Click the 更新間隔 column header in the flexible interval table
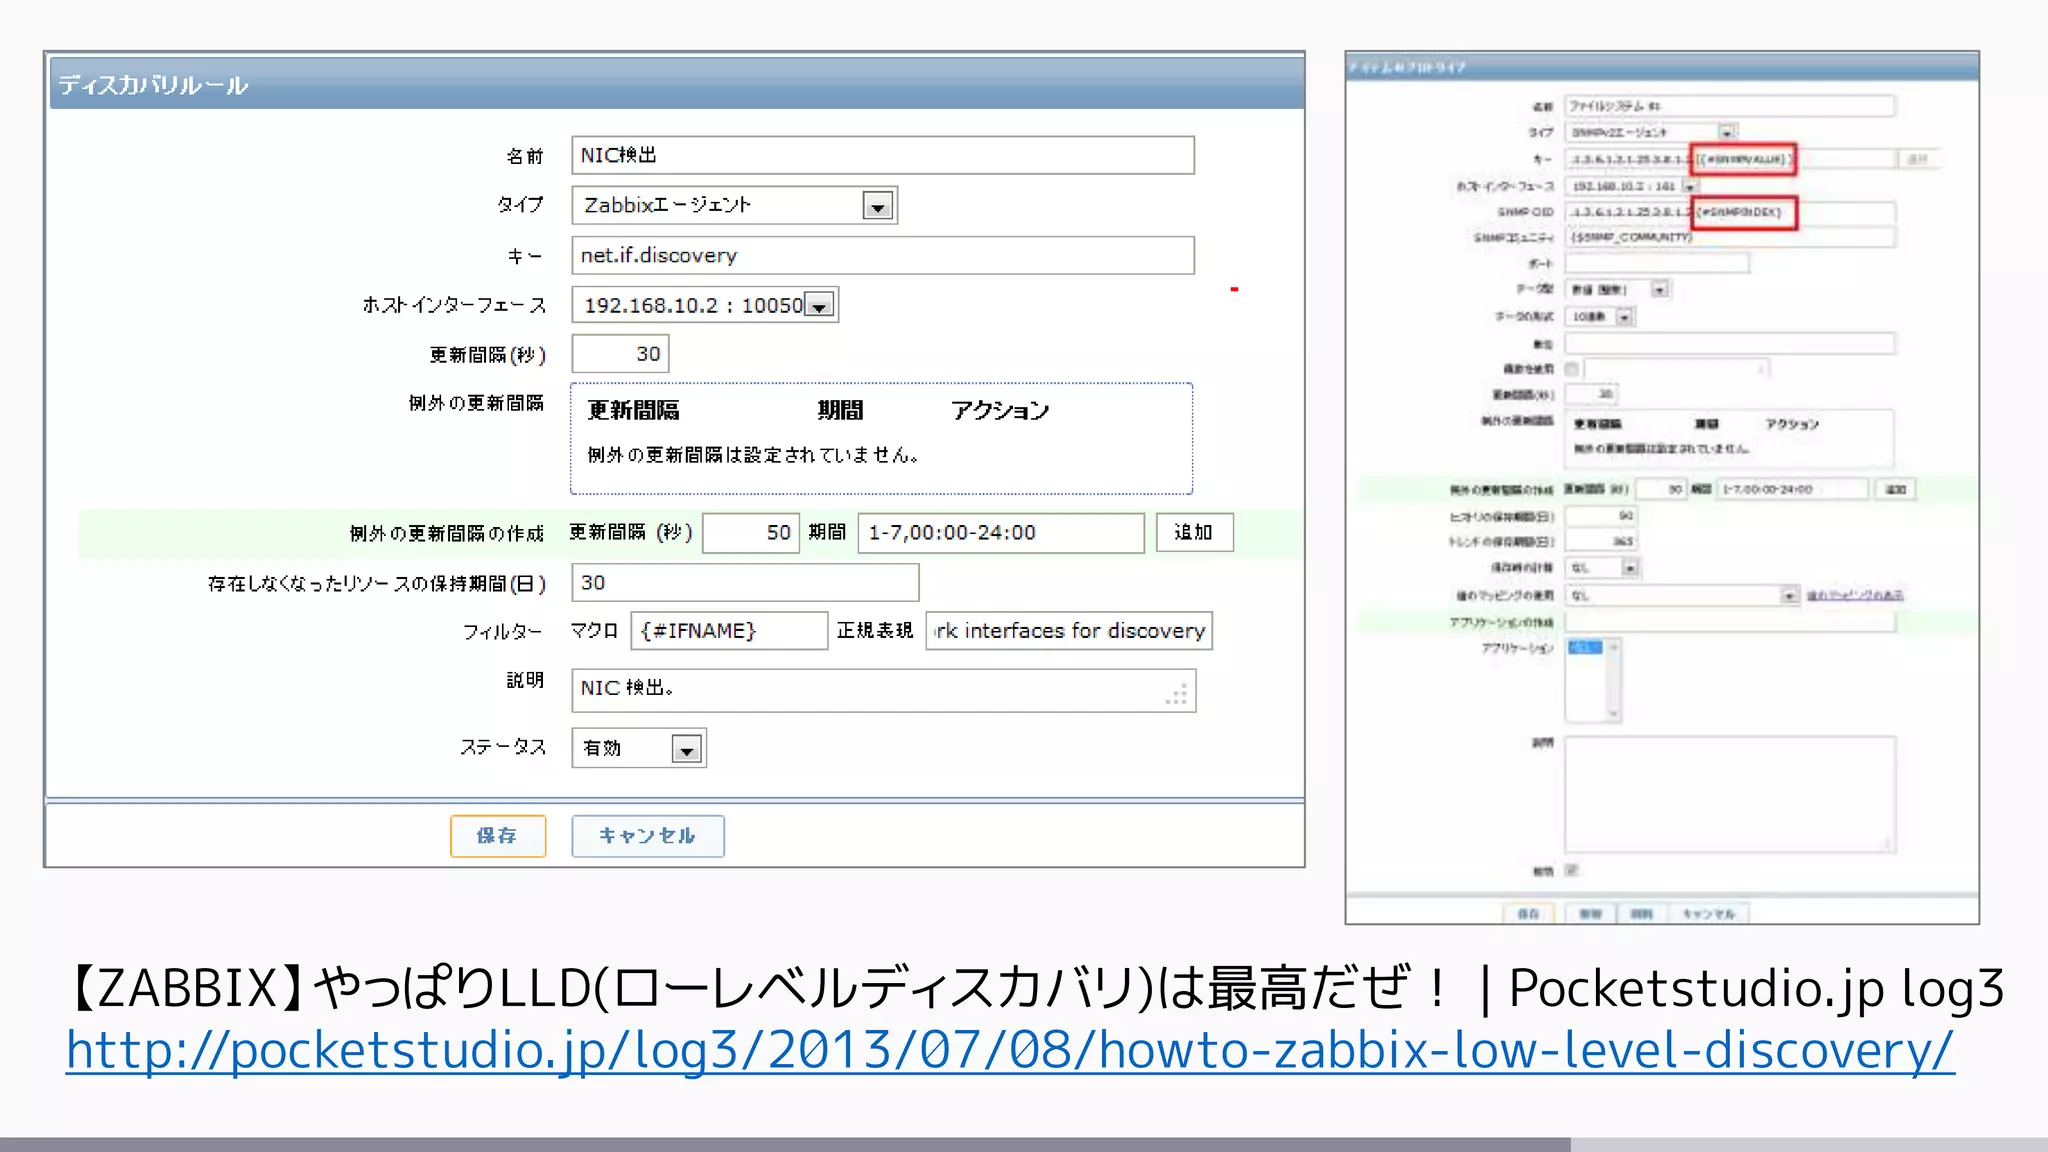2048x1152 pixels. pos(633,410)
